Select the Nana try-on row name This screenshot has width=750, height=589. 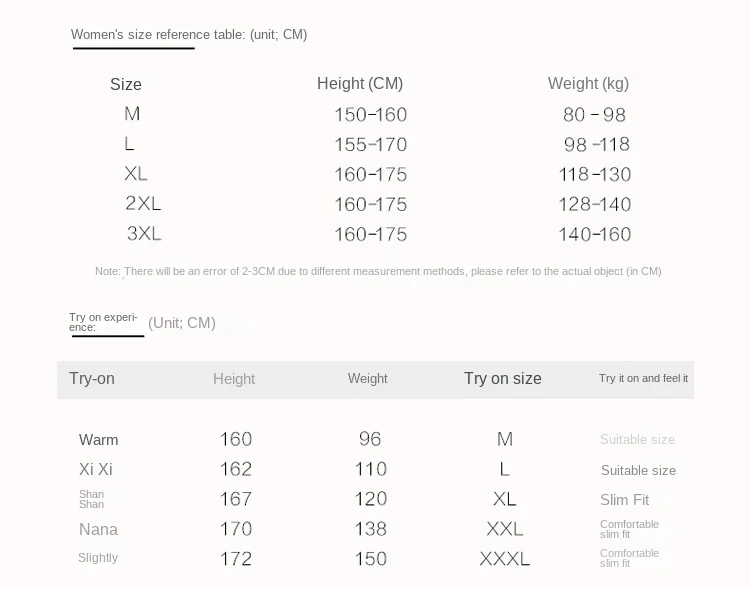click(99, 529)
